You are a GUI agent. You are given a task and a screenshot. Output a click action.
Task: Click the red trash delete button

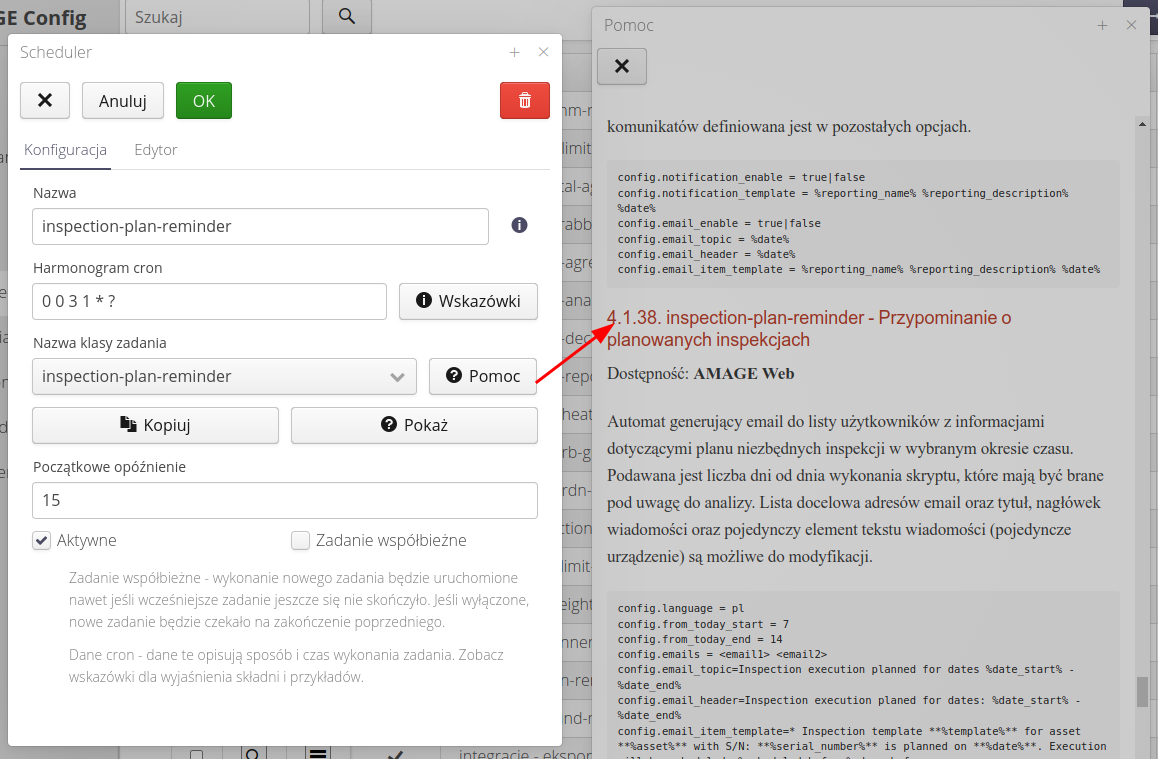pyautogui.click(x=524, y=101)
